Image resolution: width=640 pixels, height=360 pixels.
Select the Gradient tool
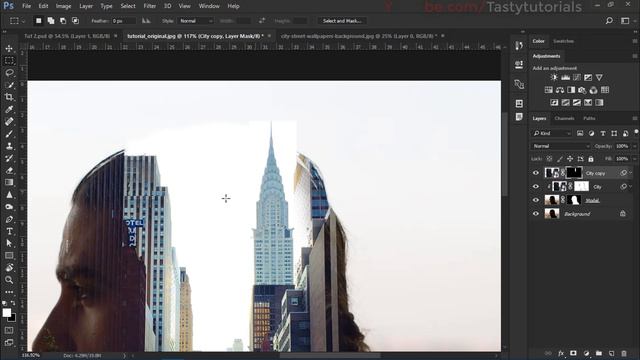point(9,182)
